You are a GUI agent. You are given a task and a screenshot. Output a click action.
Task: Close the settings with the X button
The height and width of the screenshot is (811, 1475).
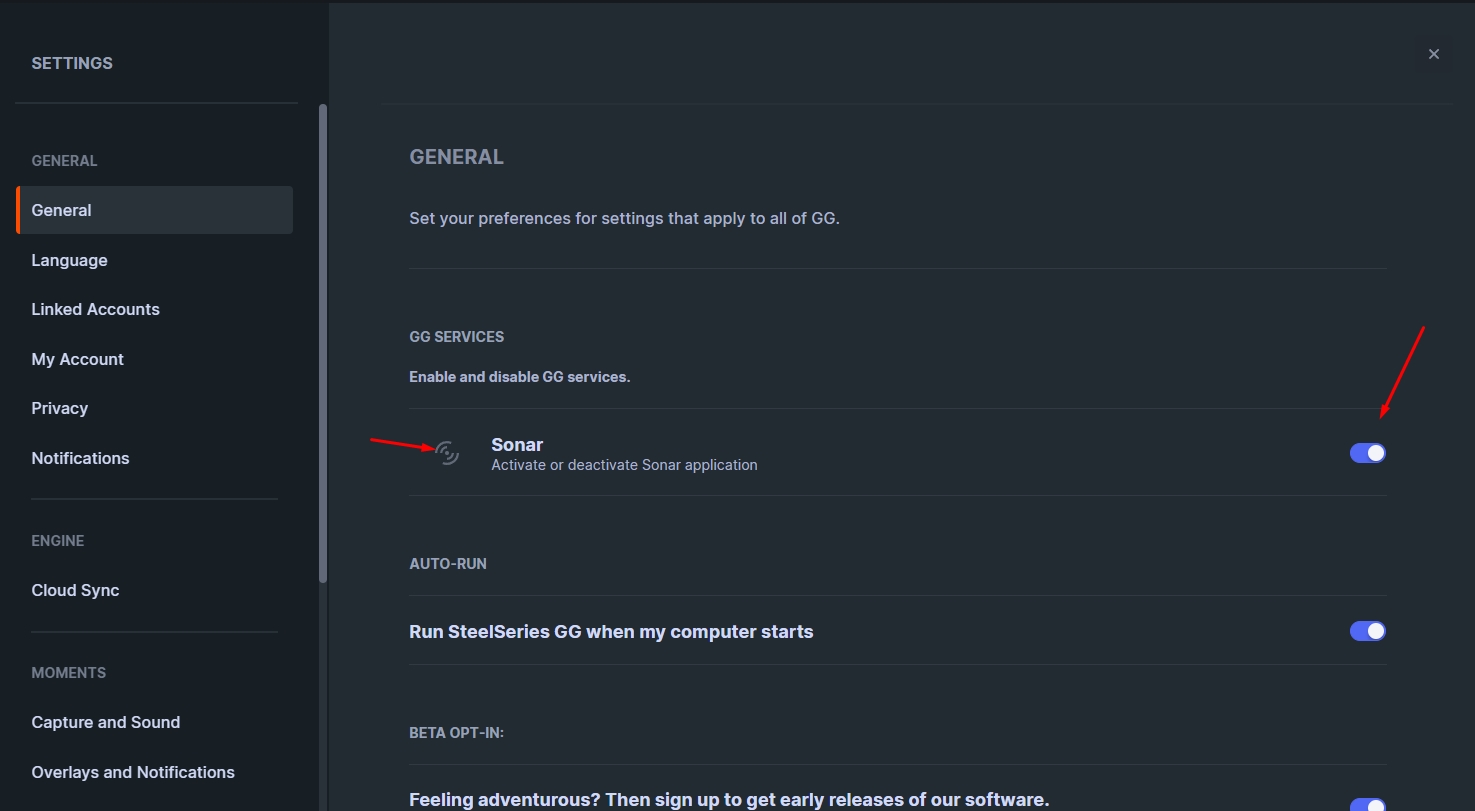(x=1433, y=54)
